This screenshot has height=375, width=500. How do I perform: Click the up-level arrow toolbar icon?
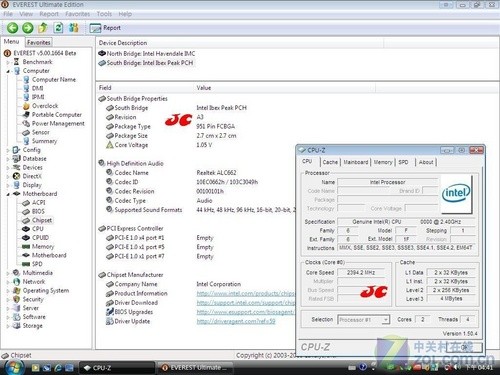click(x=43, y=28)
